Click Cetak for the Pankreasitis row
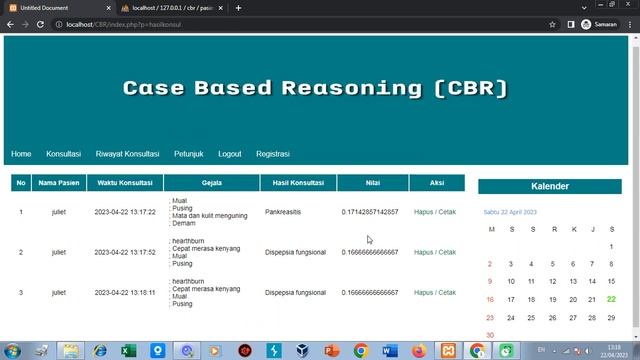The image size is (640, 360). click(x=447, y=212)
